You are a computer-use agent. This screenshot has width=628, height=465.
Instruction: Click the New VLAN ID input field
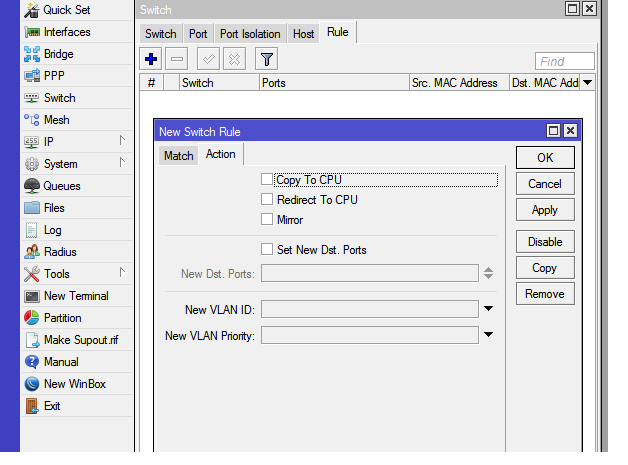[370, 309]
